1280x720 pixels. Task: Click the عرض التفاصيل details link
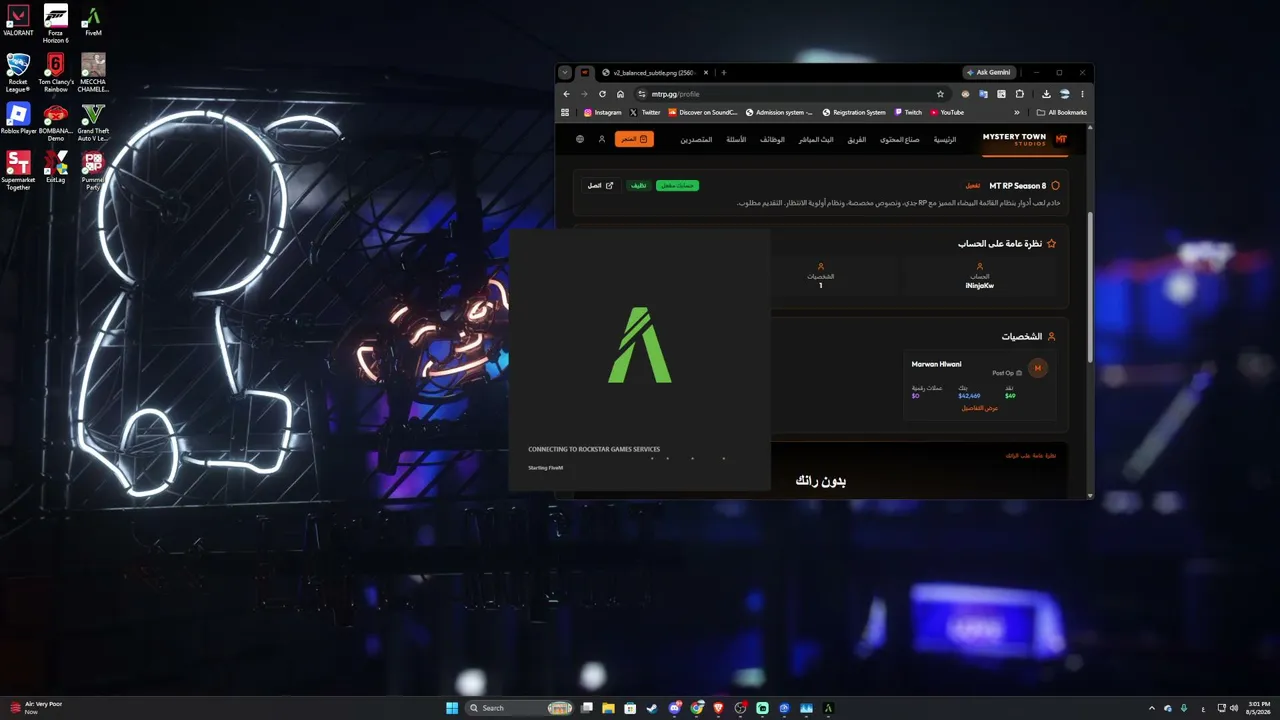(980, 408)
